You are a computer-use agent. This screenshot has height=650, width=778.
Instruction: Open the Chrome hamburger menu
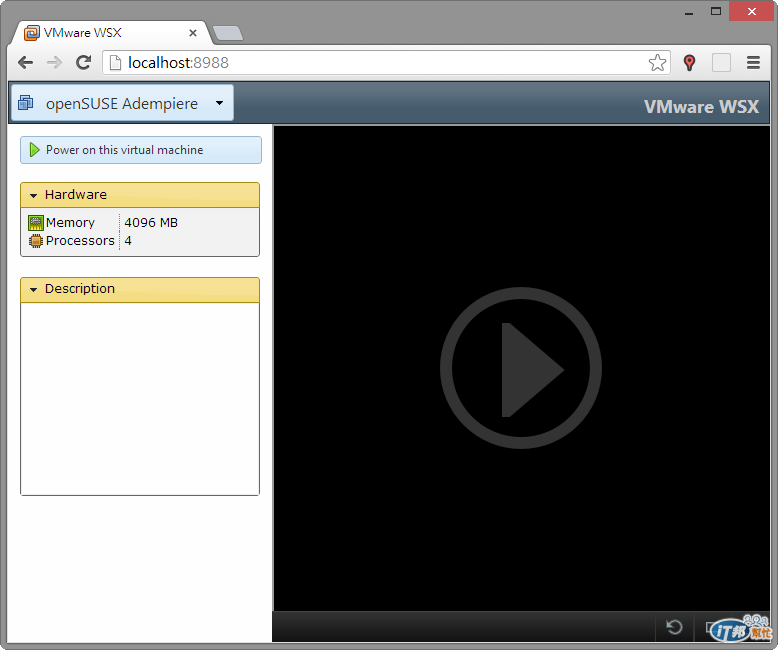coord(753,63)
